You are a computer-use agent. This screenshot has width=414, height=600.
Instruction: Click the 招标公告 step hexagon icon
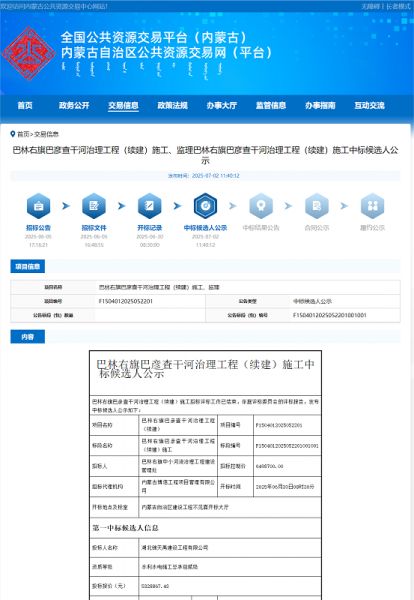click(38, 206)
